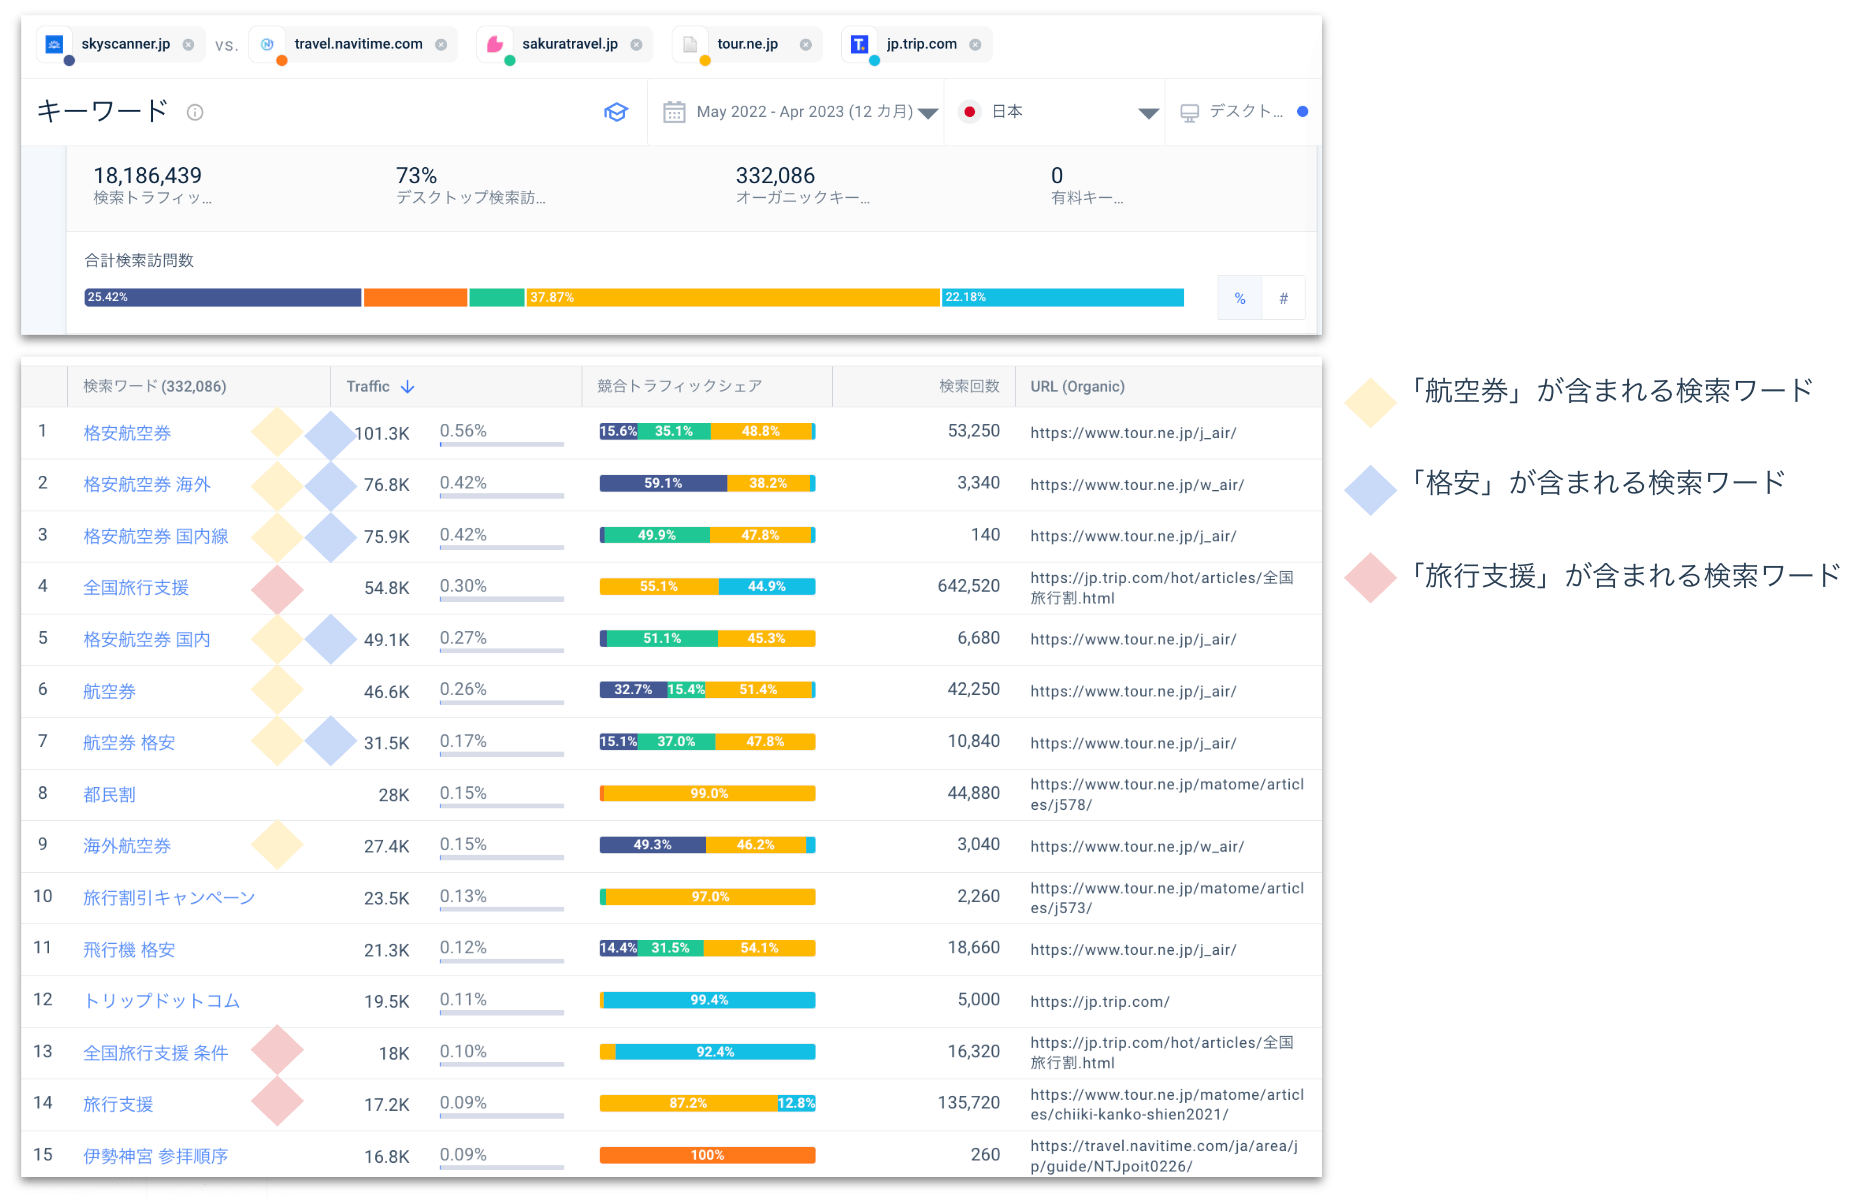Click the calendar icon in date selector

(x=675, y=112)
